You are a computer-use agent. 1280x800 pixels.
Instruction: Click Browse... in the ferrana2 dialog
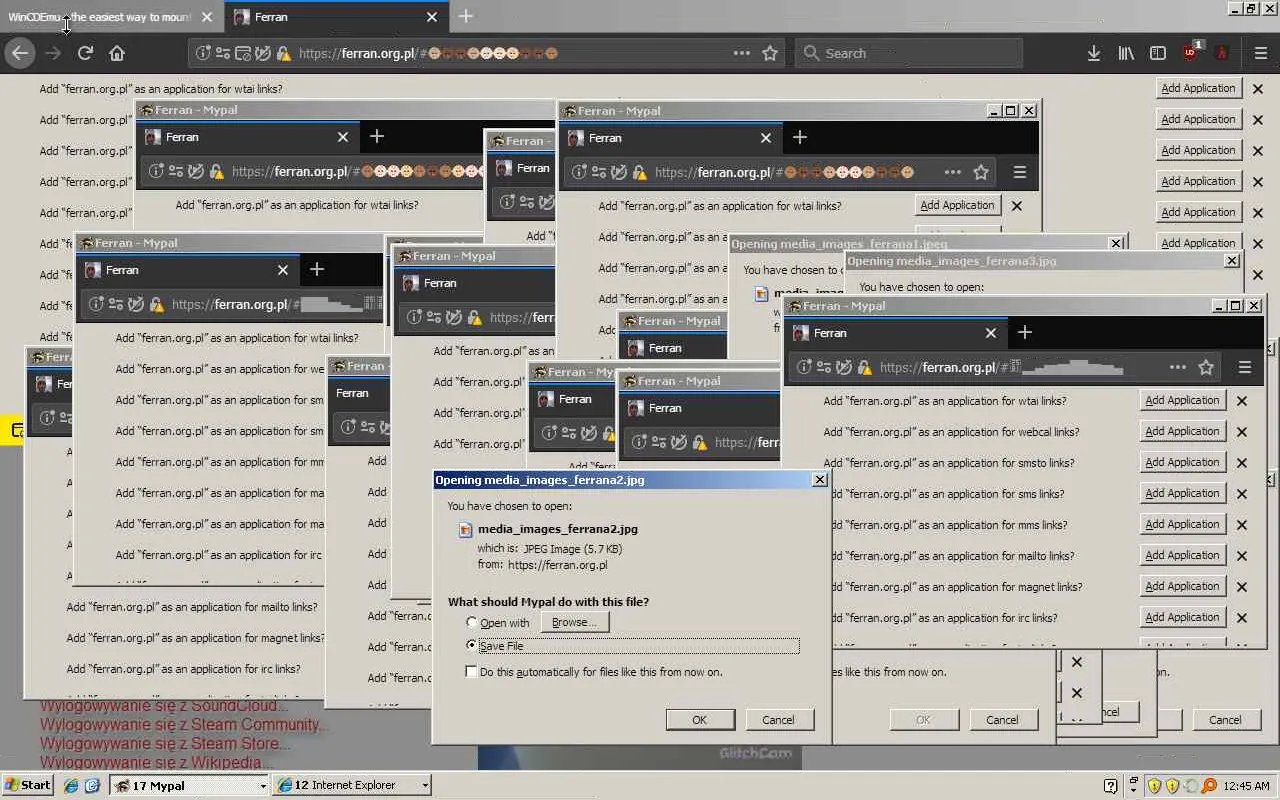tap(574, 622)
